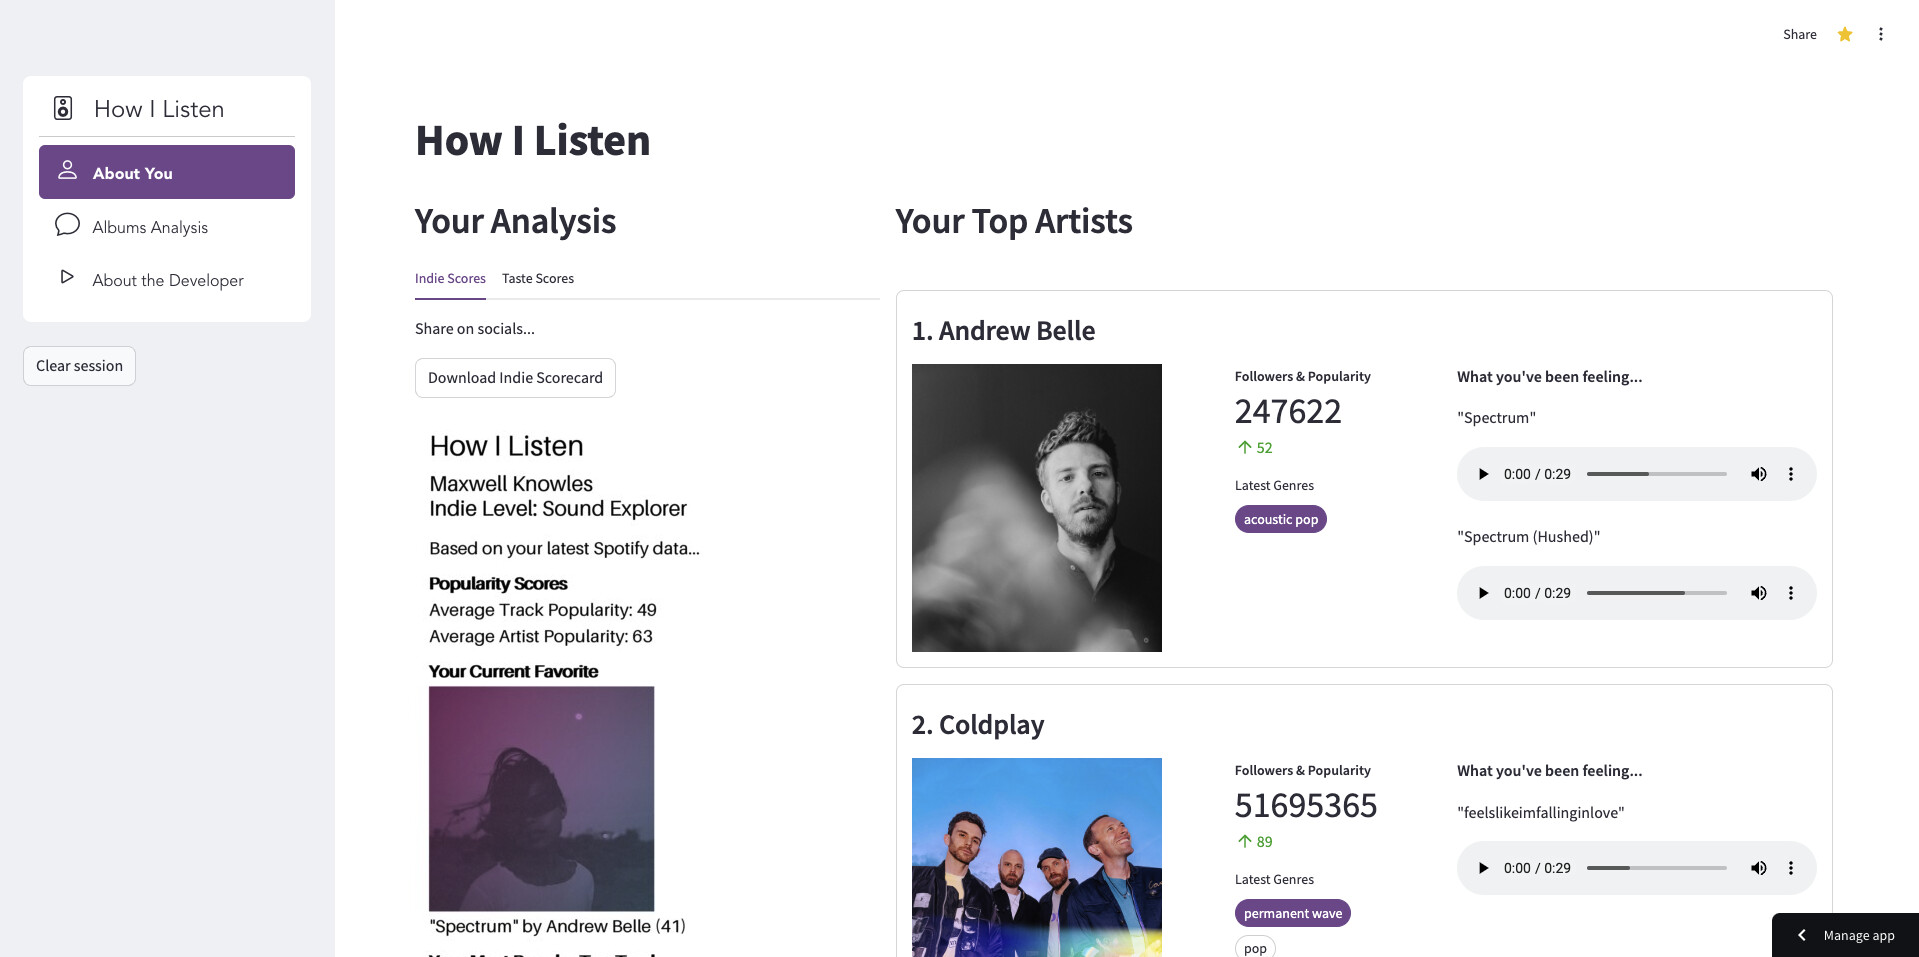Select the Indie Scores tab
The height and width of the screenshot is (957, 1919).
pos(450,279)
